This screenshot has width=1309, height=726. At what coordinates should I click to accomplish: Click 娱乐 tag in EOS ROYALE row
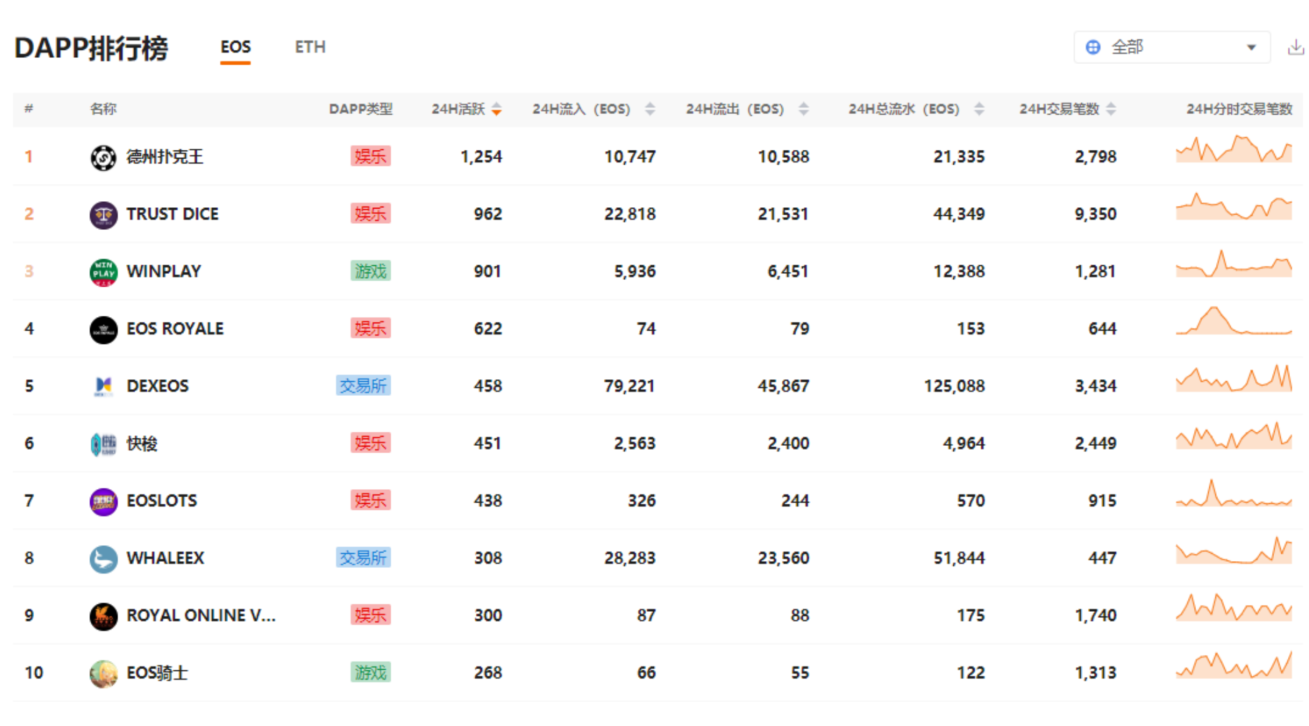coord(370,329)
